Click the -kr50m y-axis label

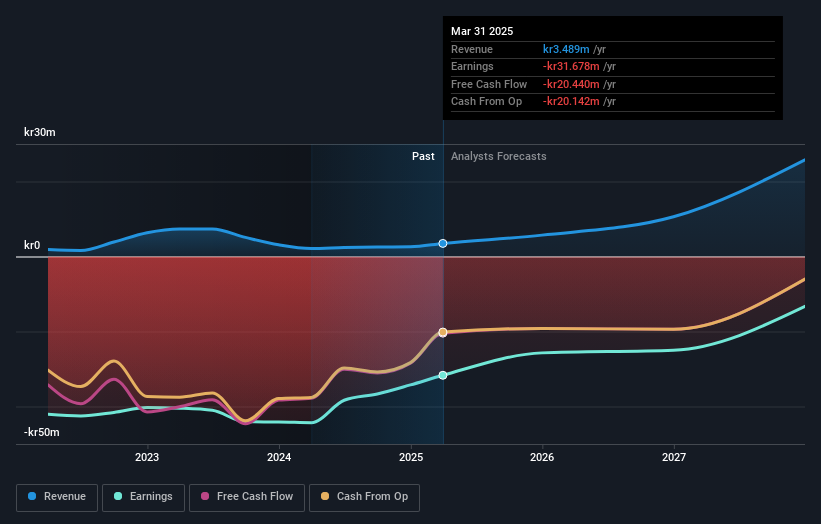pos(41,432)
